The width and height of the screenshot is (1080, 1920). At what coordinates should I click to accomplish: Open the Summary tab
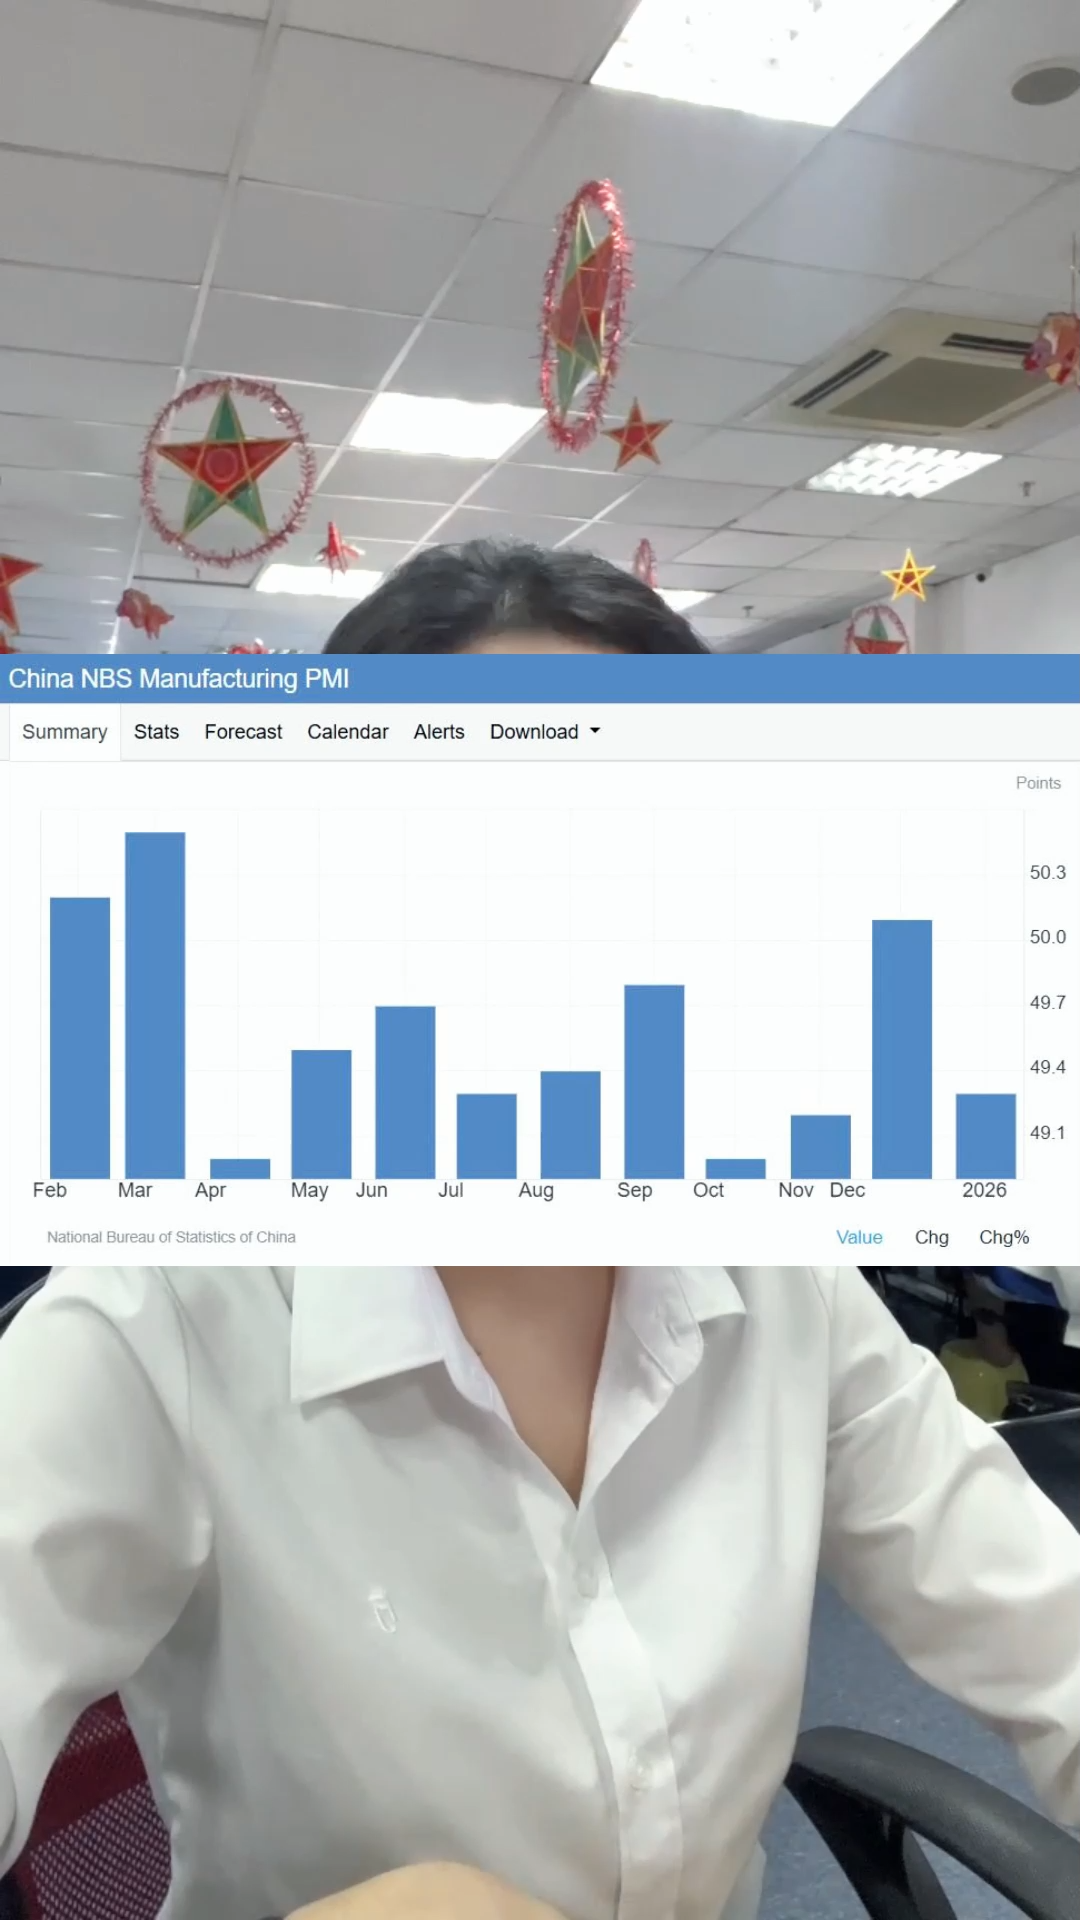[x=65, y=732]
